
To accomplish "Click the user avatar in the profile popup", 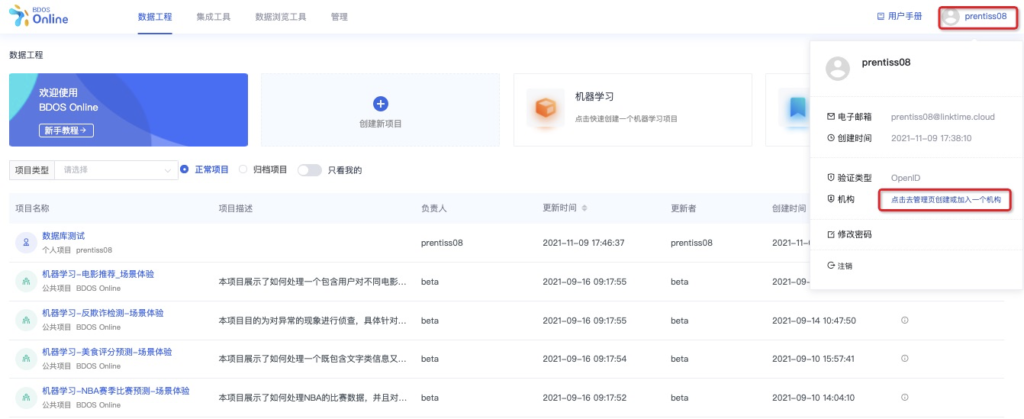I will [838, 69].
